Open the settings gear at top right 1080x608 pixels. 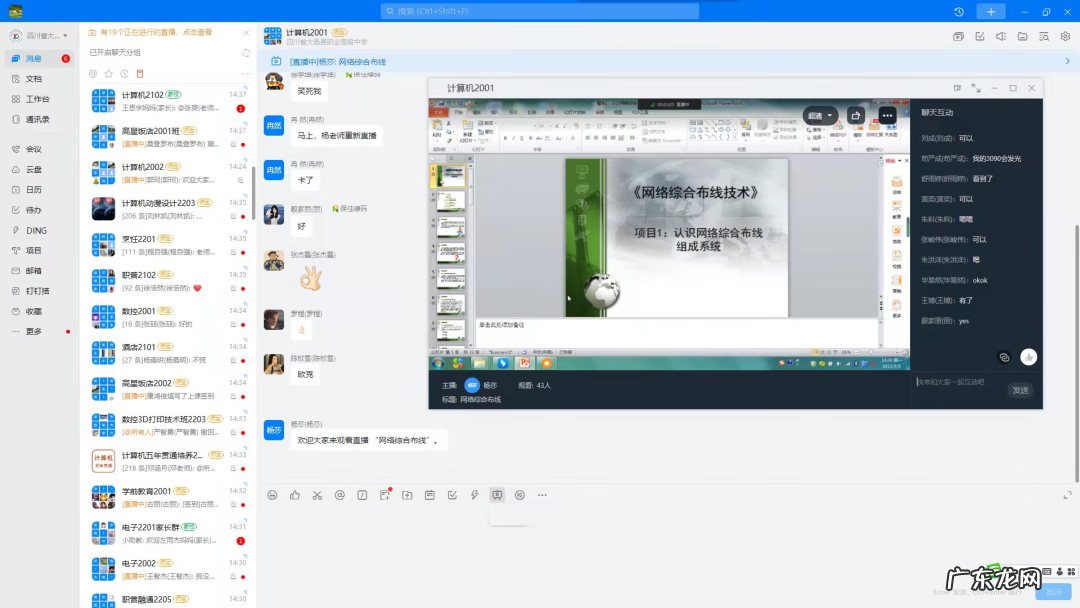[x=1065, y=37]
